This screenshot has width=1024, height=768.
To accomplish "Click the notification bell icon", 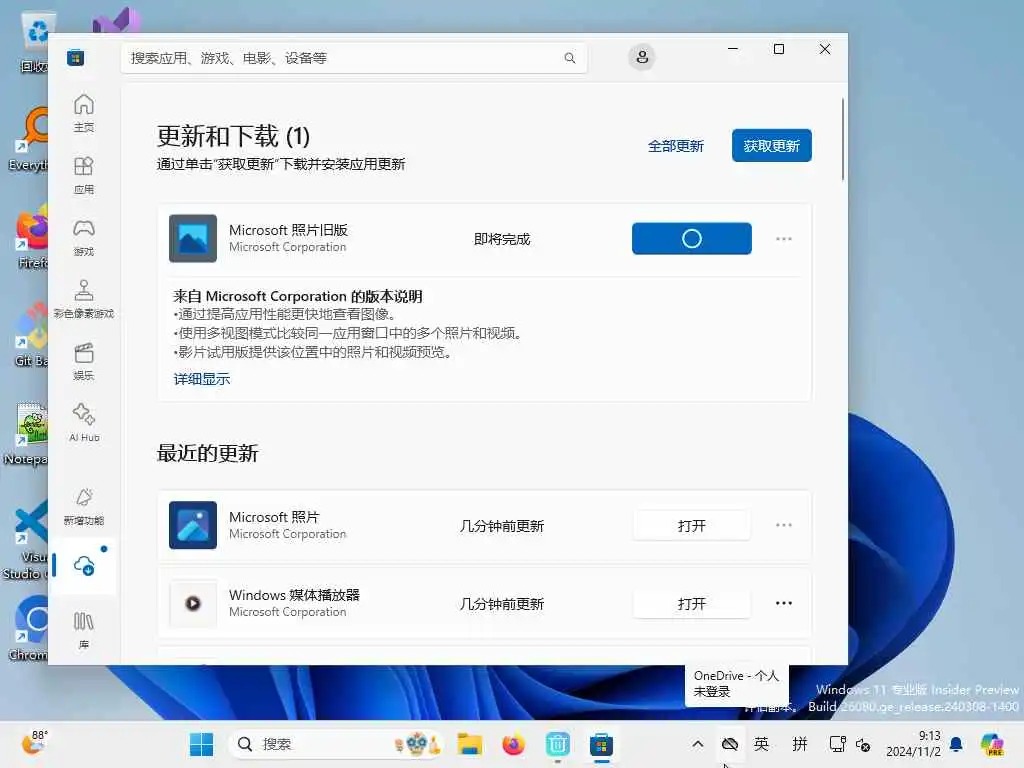I will pos(956,744).
